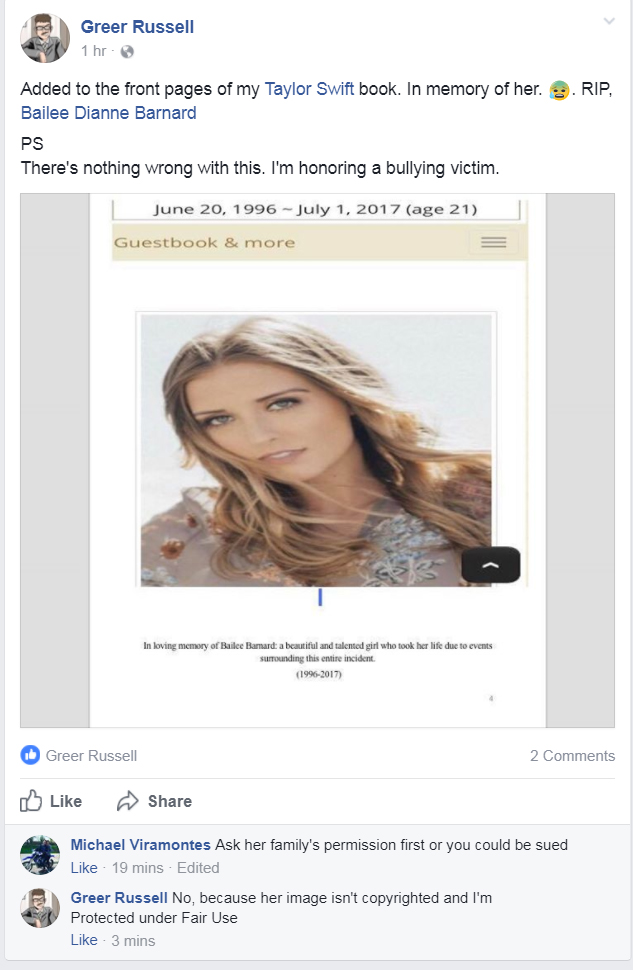Screen dimensions: 633x970
Task: Open the Taylor Swift tagged link
Action: (309, 89)
